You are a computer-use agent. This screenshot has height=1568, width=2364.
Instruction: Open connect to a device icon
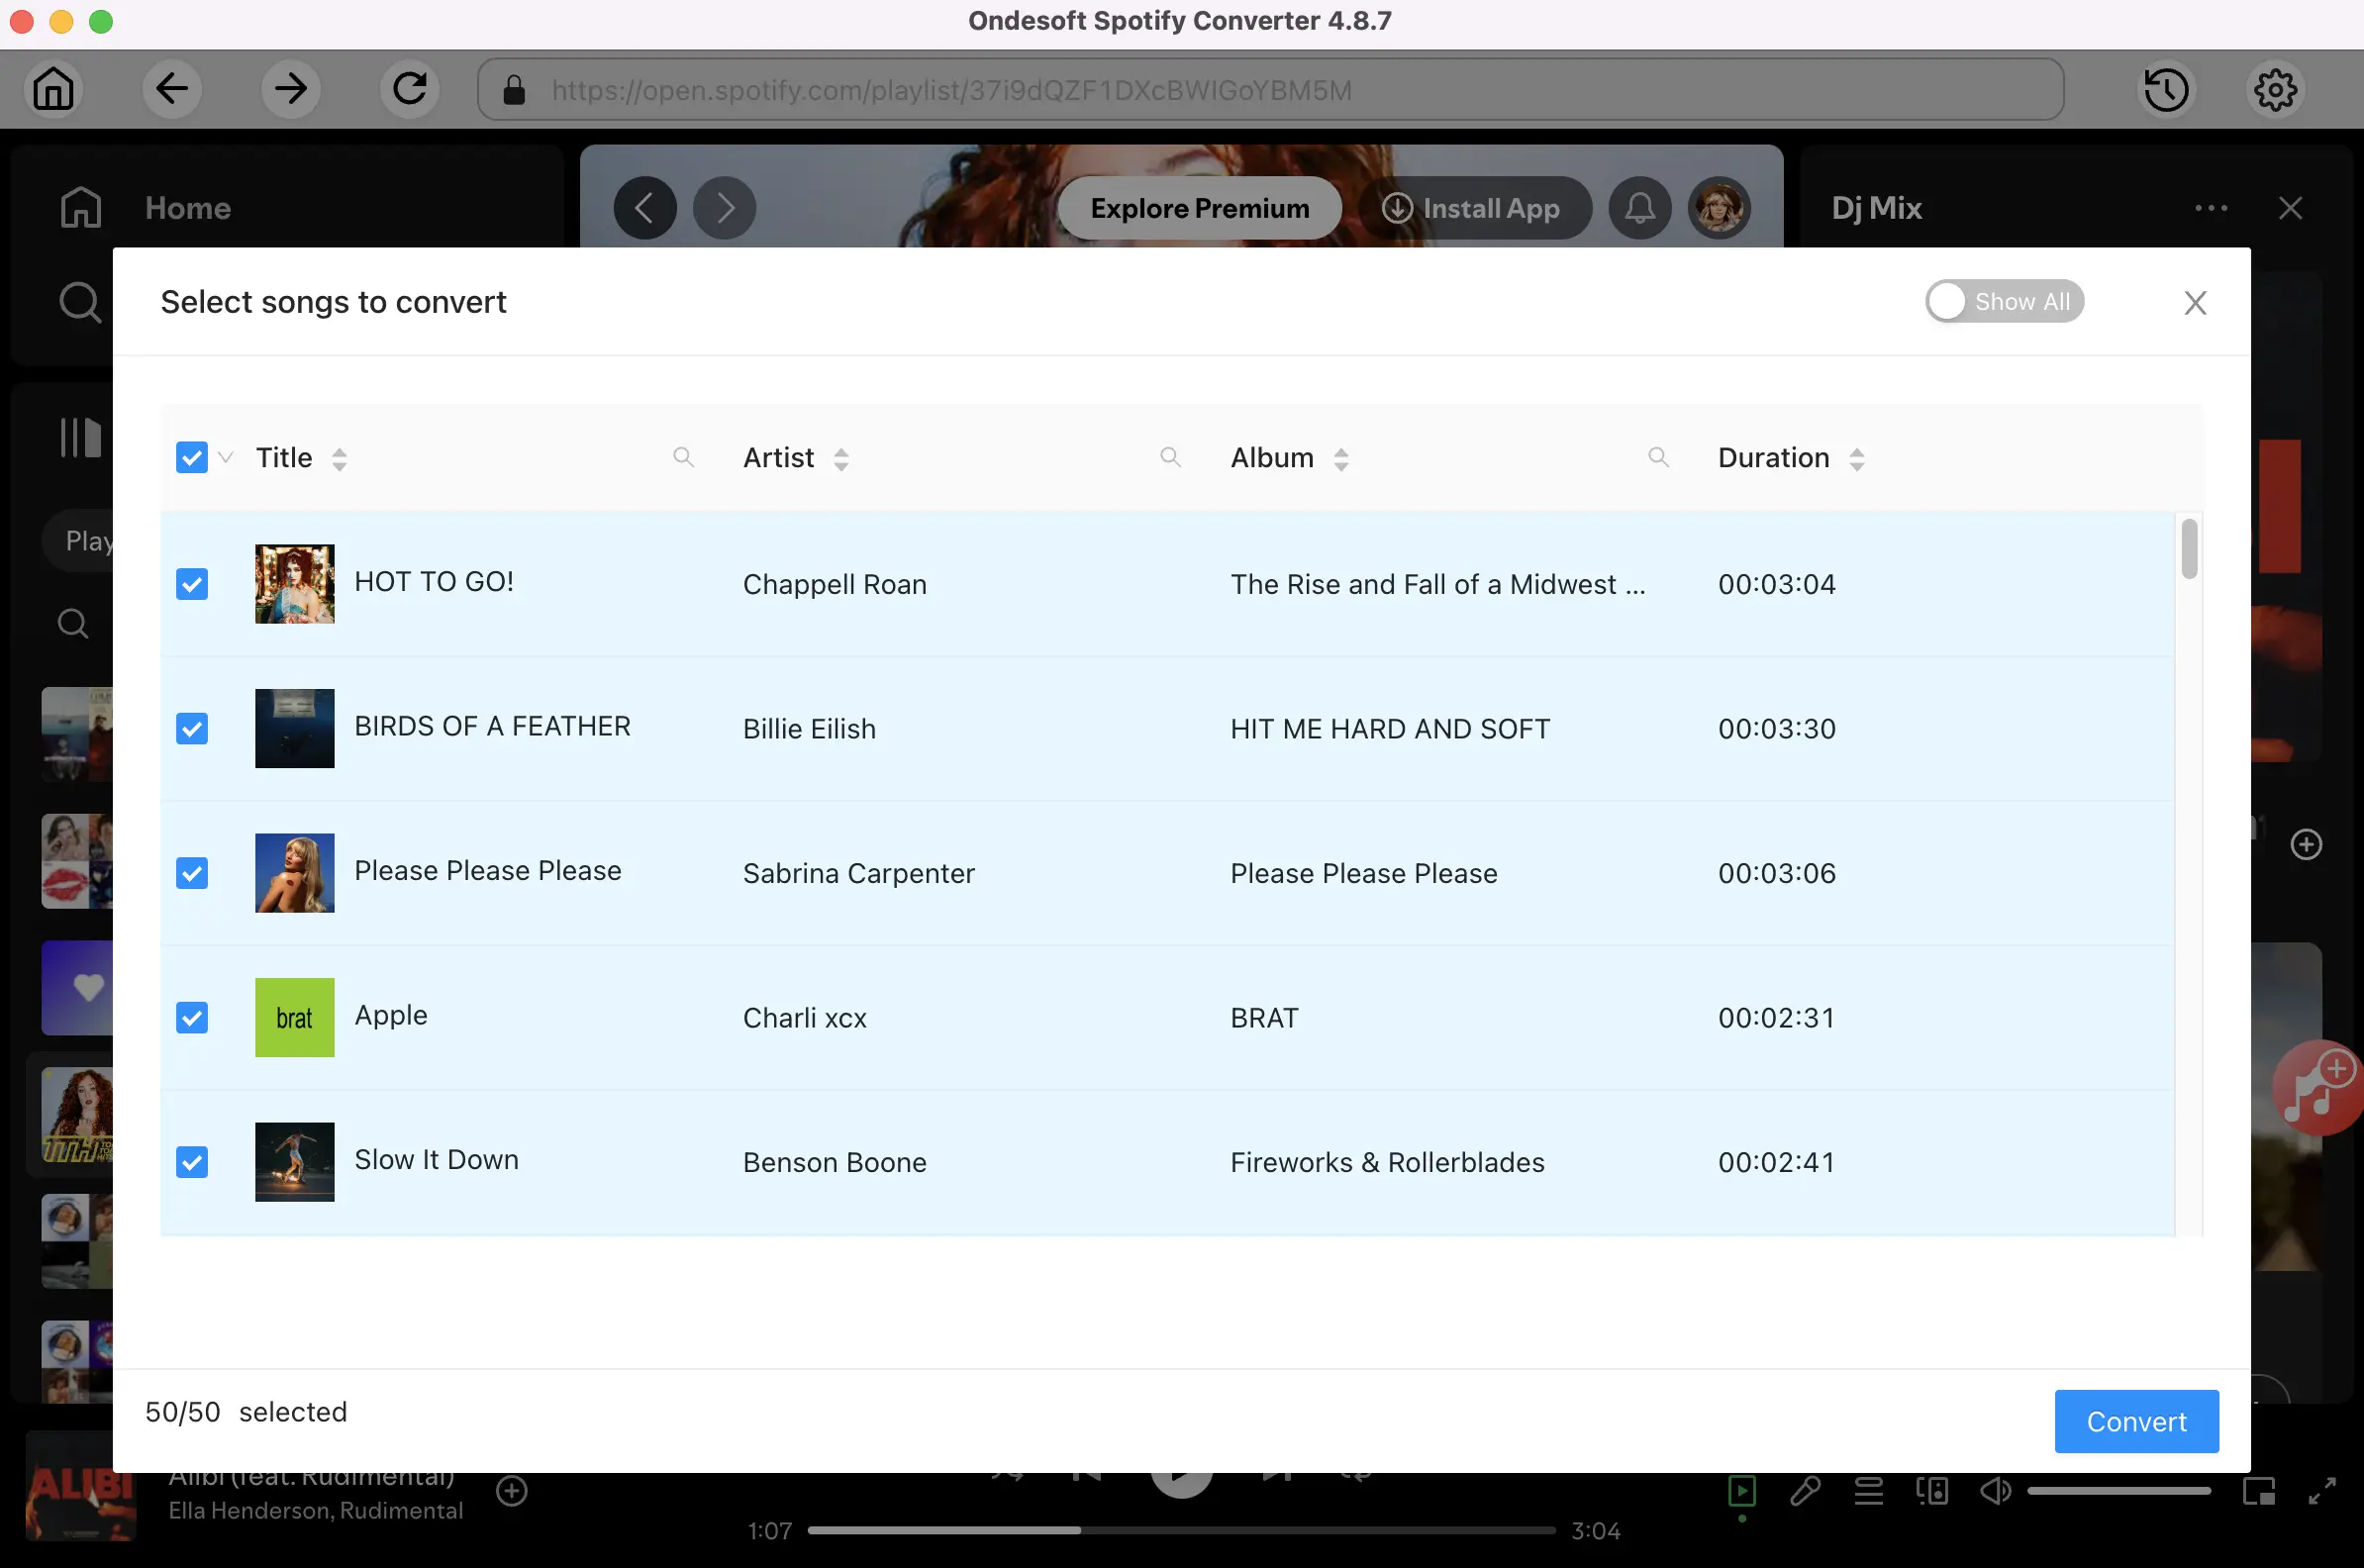click(x=1932, y=1491)
